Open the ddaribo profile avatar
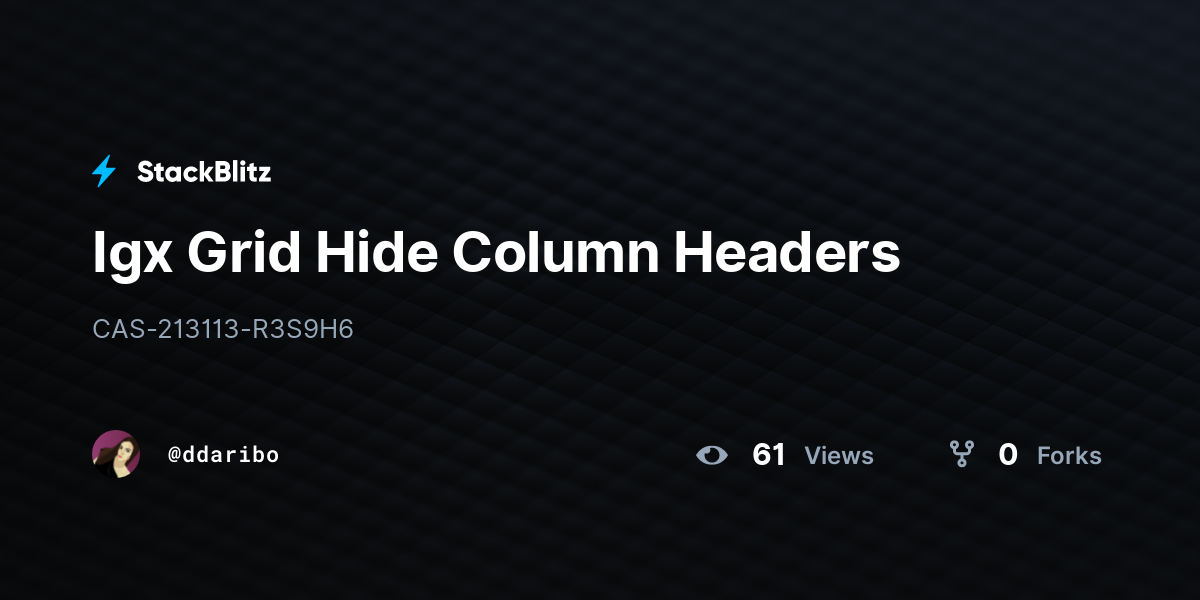 pos(116,454)
